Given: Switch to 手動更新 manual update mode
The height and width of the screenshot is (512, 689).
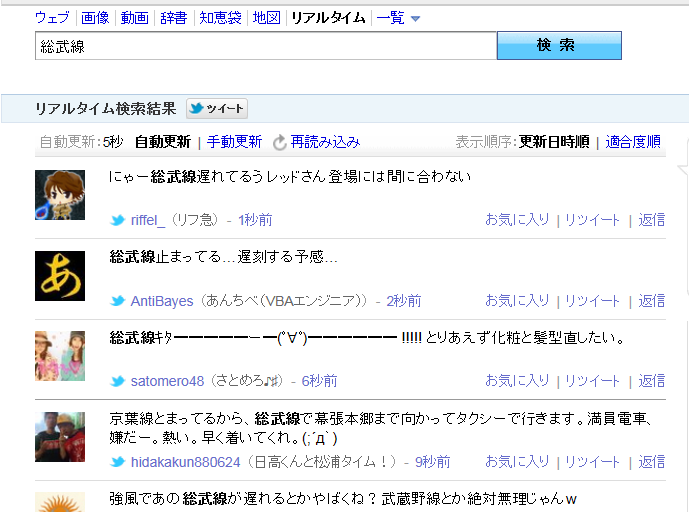Looking at the screenshot, I should 234,142.
